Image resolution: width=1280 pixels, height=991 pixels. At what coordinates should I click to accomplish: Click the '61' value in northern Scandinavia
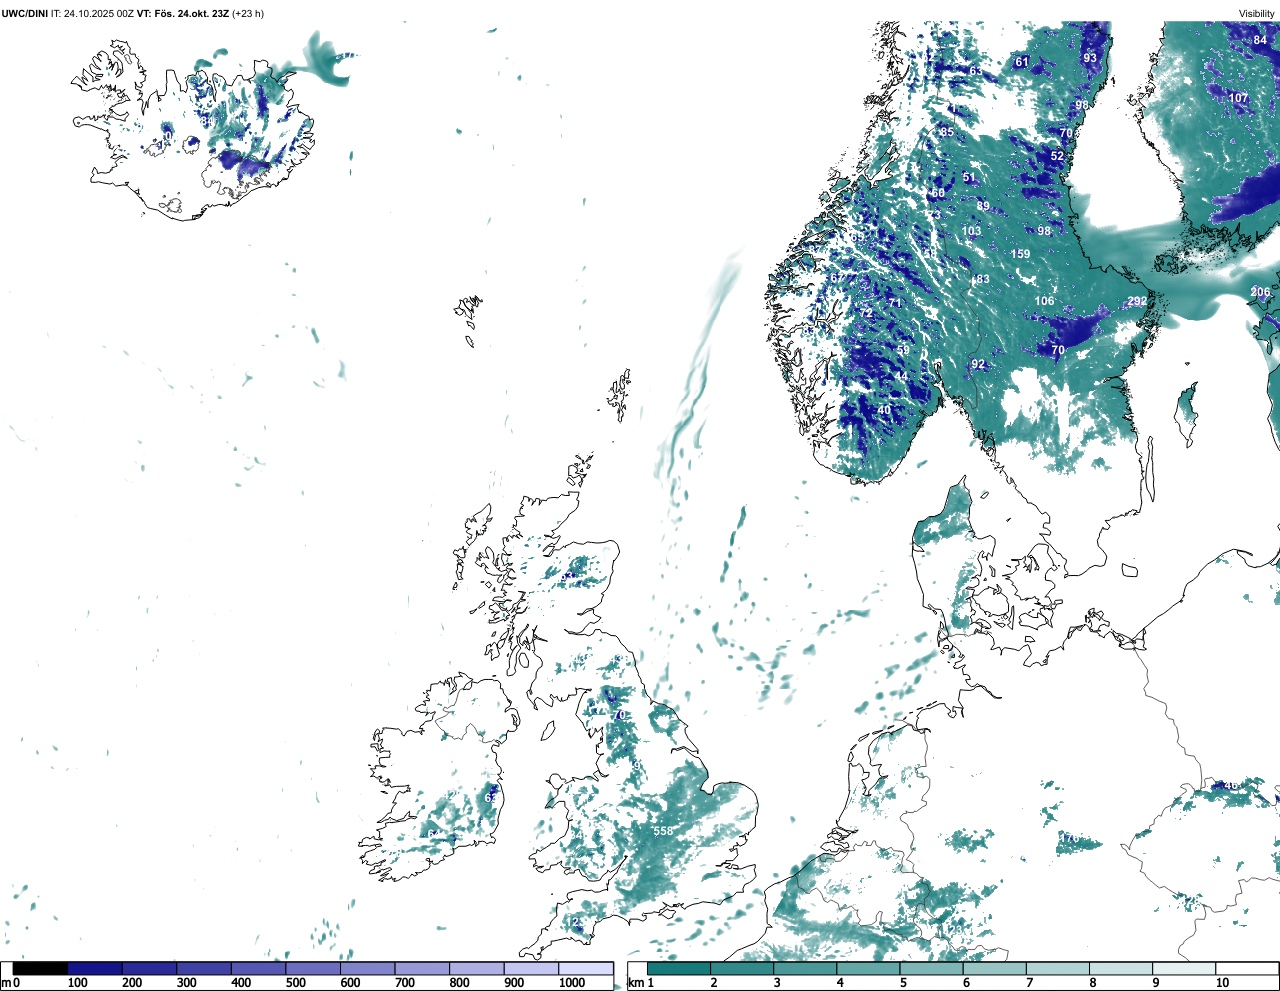pyautogui.click(x=1021, y=62)
